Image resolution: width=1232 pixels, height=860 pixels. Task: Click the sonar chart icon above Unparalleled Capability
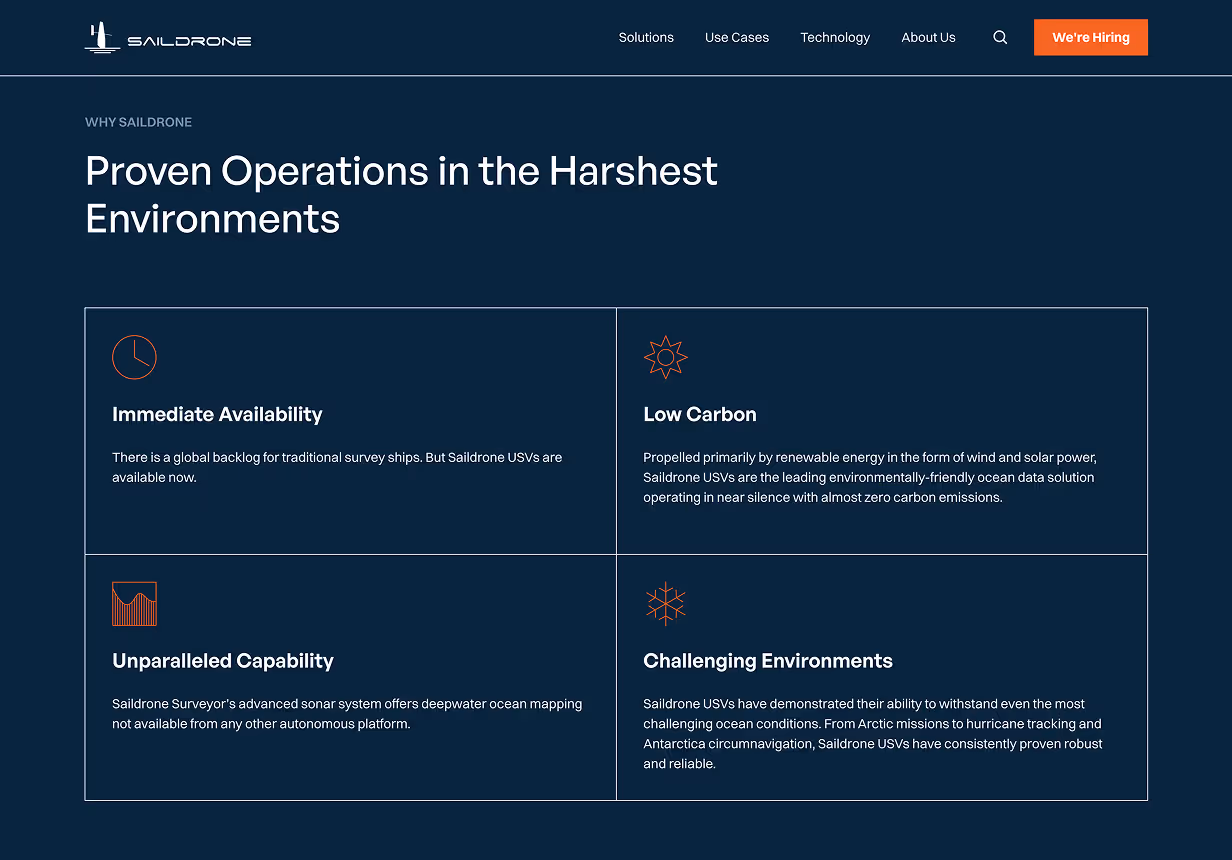click(x=134, y=604)
